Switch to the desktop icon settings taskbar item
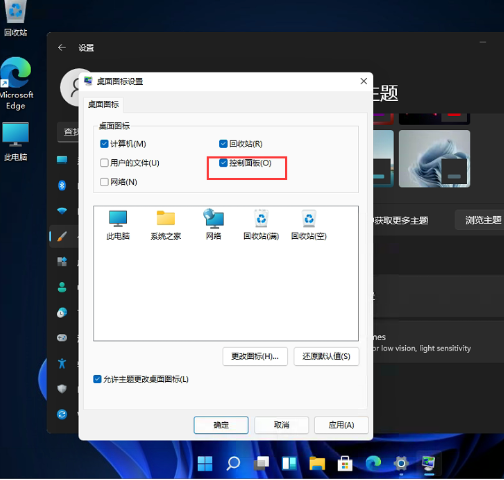 tap(429, 463)
